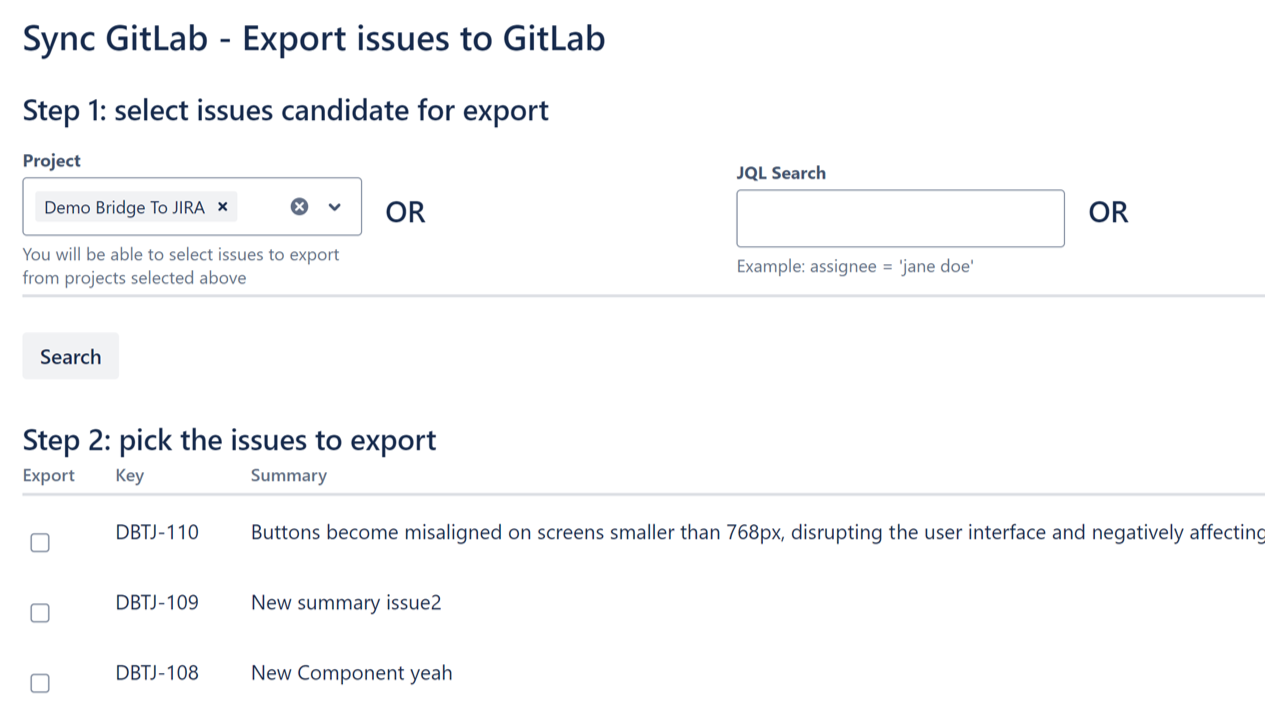
Task: Open issue DBTJ-109
Action: tap(157, 602)
